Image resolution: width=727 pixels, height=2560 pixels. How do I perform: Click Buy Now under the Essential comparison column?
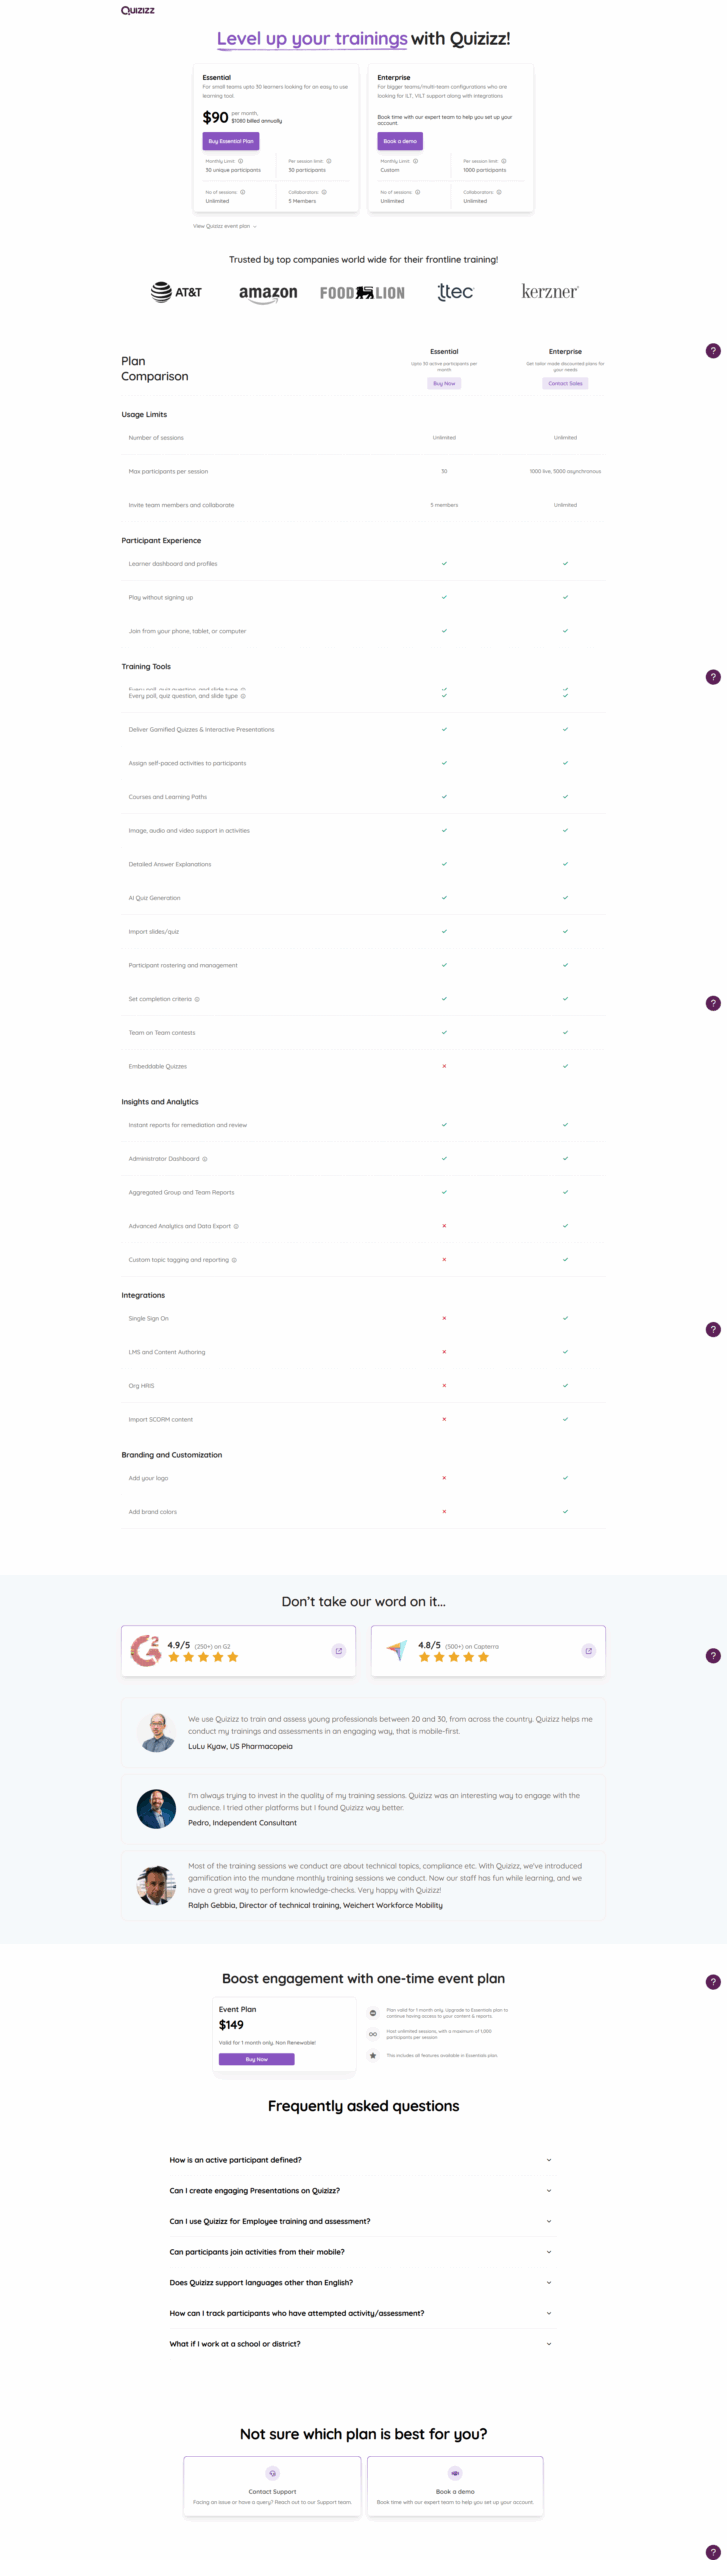coord(444,383)
